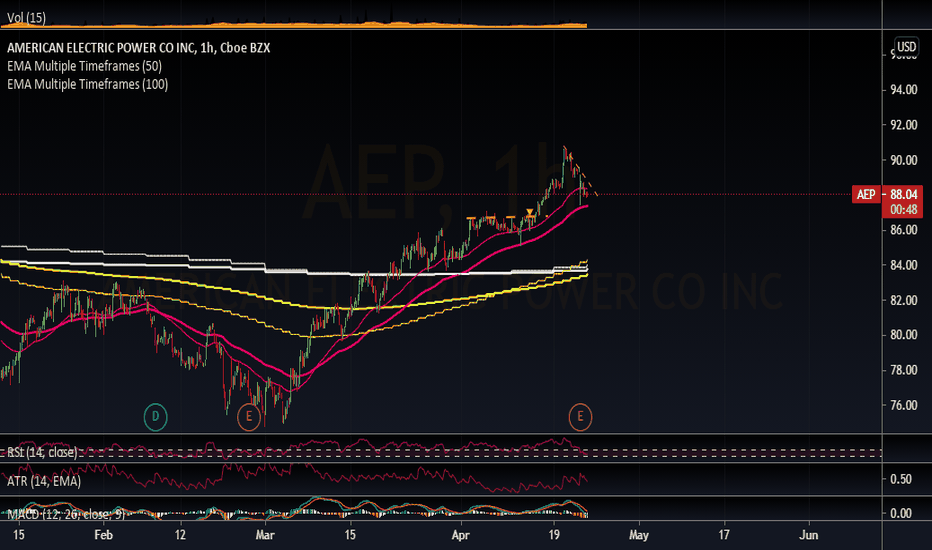Click the 82.00 price axis label

tap(903, 300)
